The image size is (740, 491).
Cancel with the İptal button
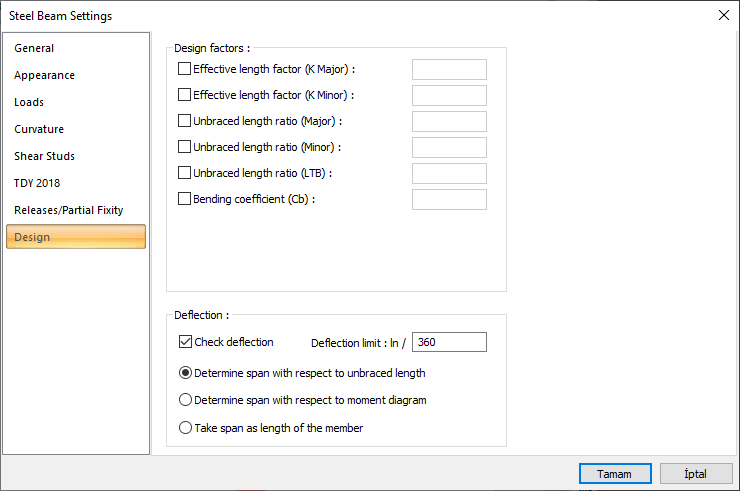[696, 474]
